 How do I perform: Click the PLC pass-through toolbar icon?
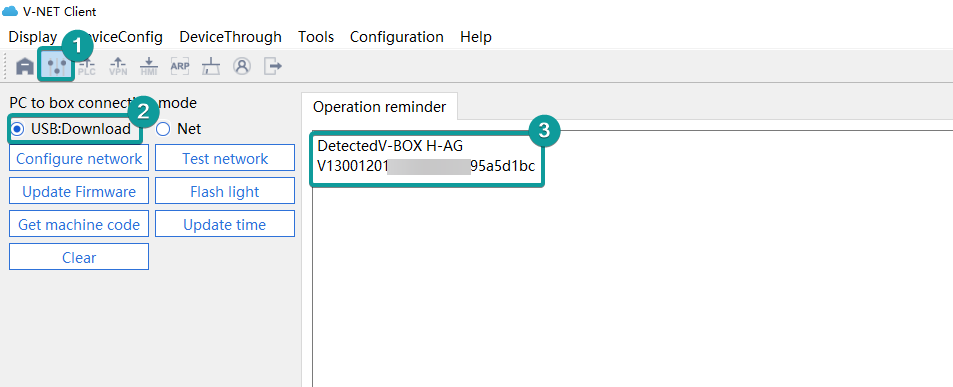tap(87, 66)
